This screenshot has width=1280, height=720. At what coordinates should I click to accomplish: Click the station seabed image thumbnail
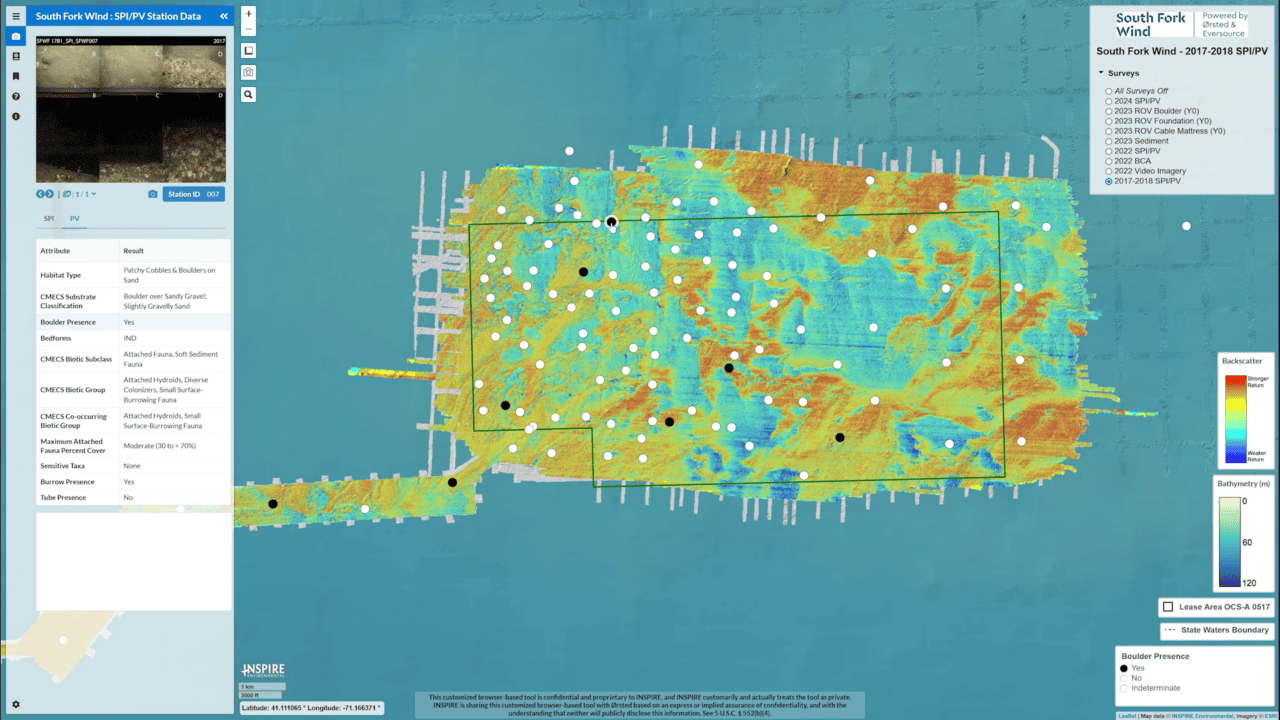click(x=131, y=110)
